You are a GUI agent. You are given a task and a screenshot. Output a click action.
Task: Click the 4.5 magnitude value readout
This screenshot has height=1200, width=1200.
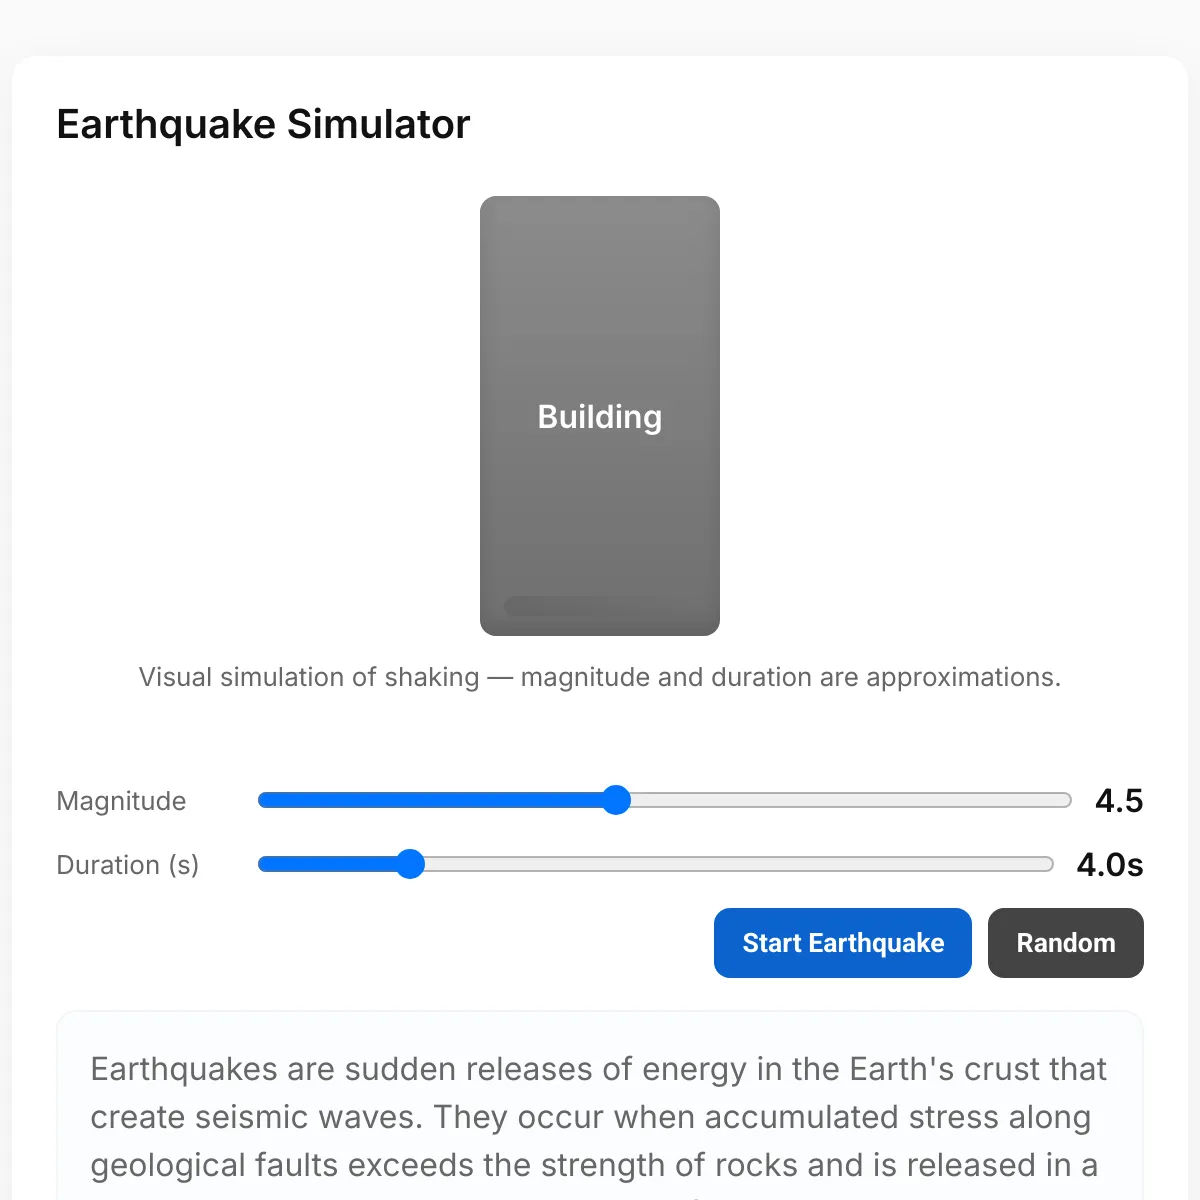(x=1118, y=801)
